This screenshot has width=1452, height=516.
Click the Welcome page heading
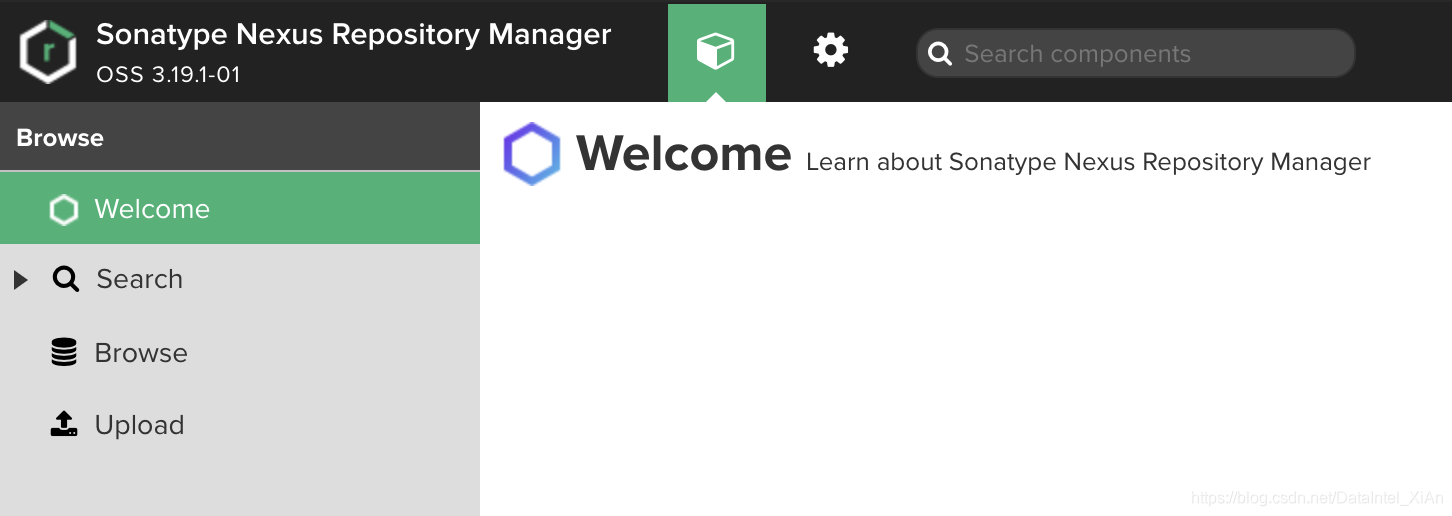pos(684,154)
